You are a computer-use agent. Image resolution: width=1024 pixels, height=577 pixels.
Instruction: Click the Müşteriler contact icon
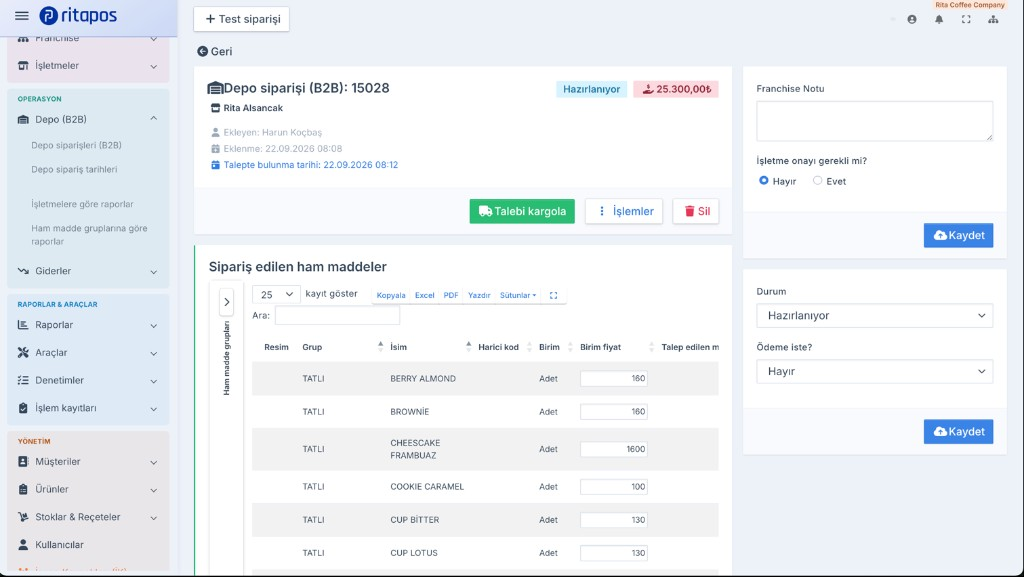[x=23, y=461]
